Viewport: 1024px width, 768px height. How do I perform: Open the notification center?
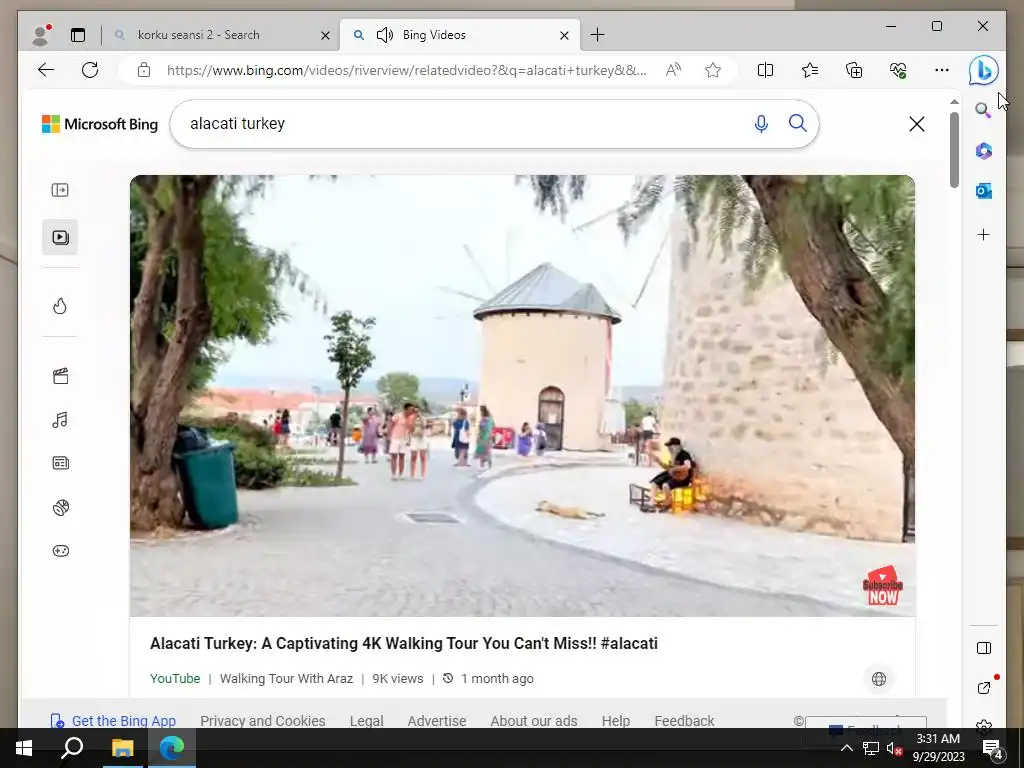[x=993, y=748]
